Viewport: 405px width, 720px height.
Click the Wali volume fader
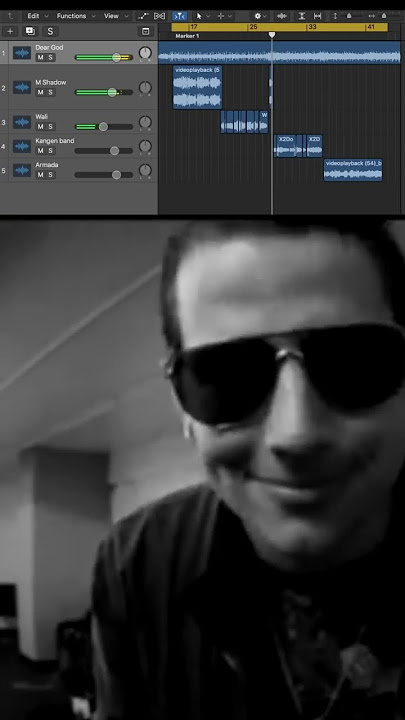[104, 127]
